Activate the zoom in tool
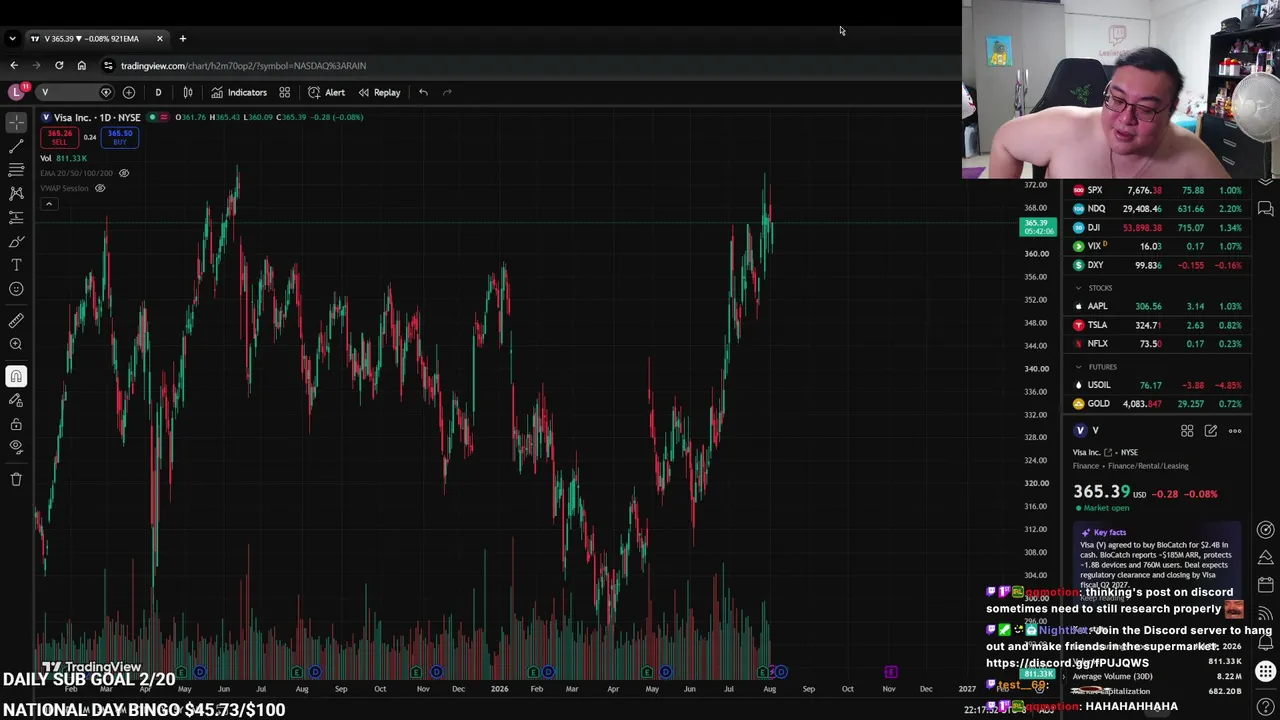The width and height of the screenshot is (1280, 720). [x=16, y=345]
